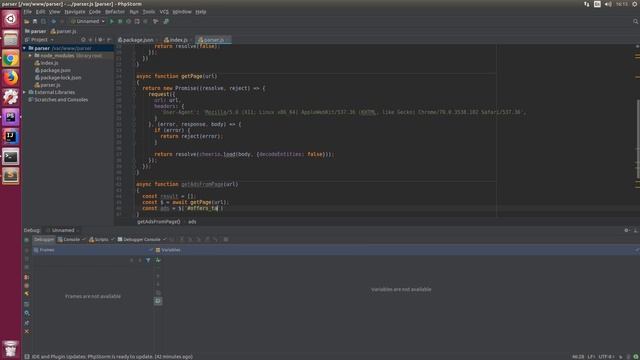
Task: Open File menu
Action: [x=27, y=12]
